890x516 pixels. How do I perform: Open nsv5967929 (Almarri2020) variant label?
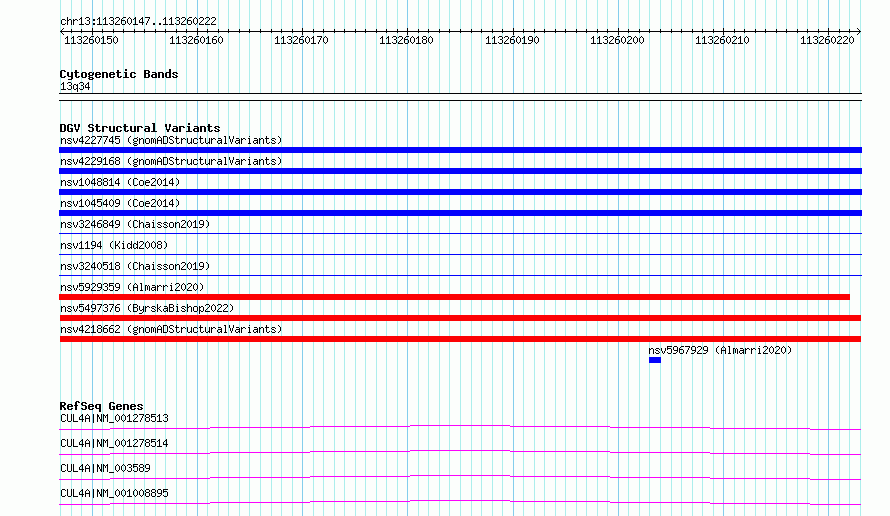720,350
